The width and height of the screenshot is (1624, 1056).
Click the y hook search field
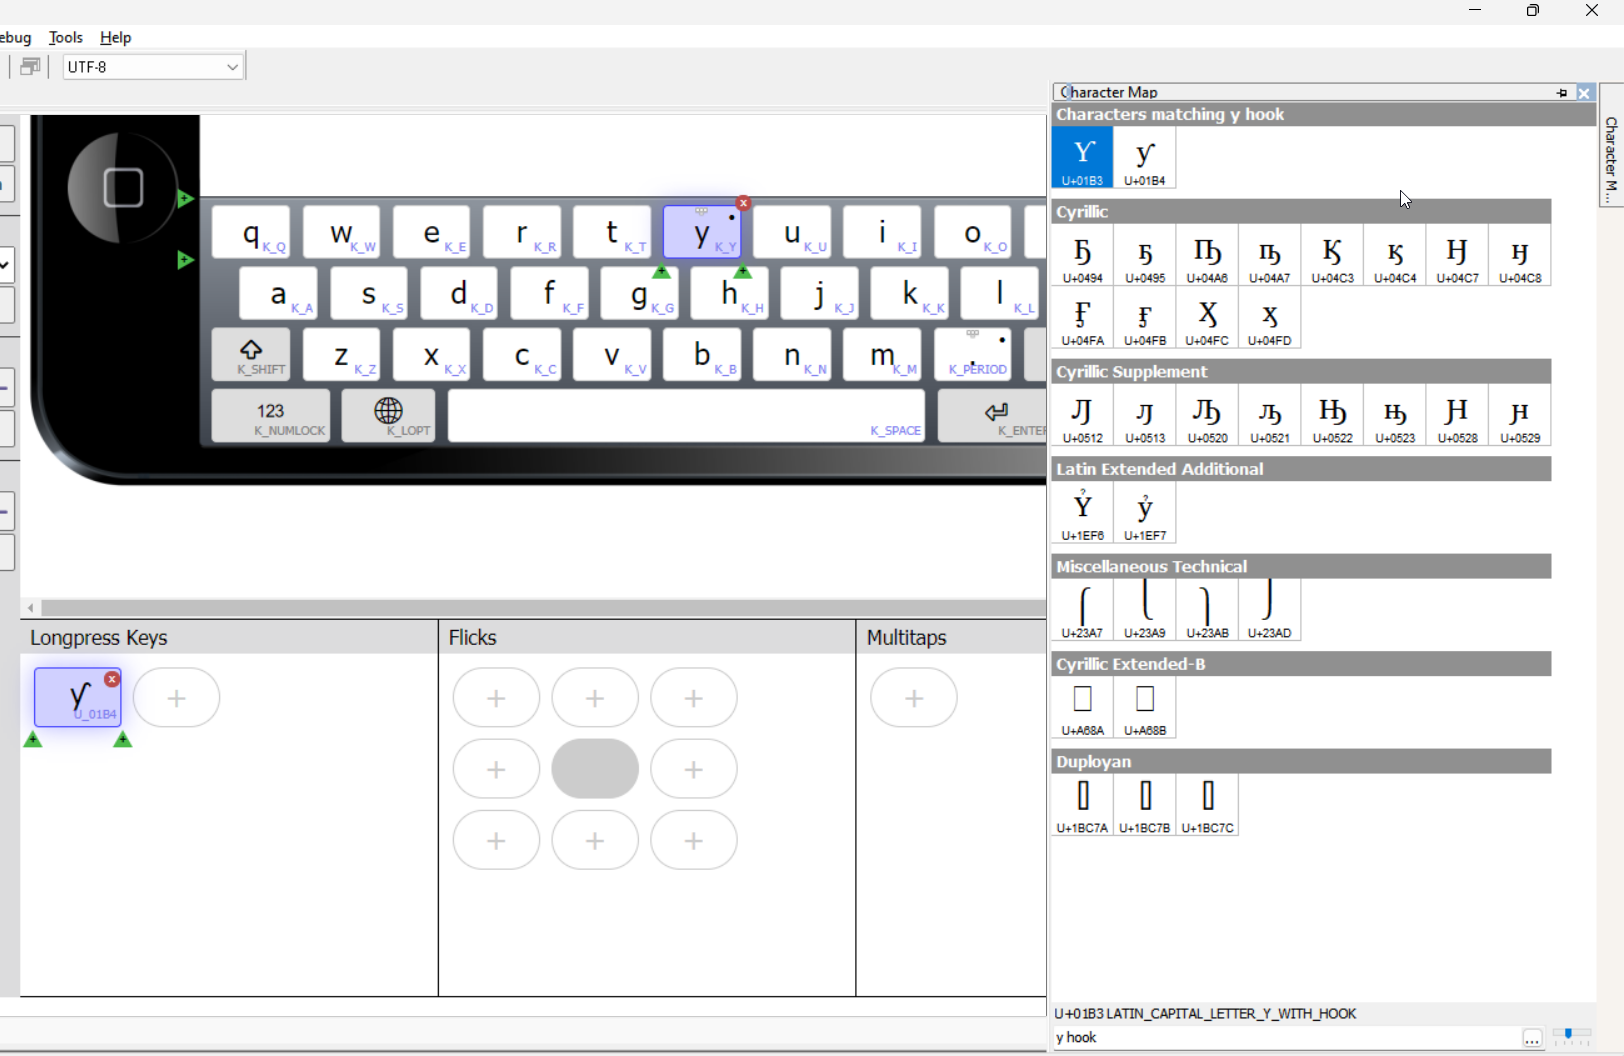point(1284,1038)
